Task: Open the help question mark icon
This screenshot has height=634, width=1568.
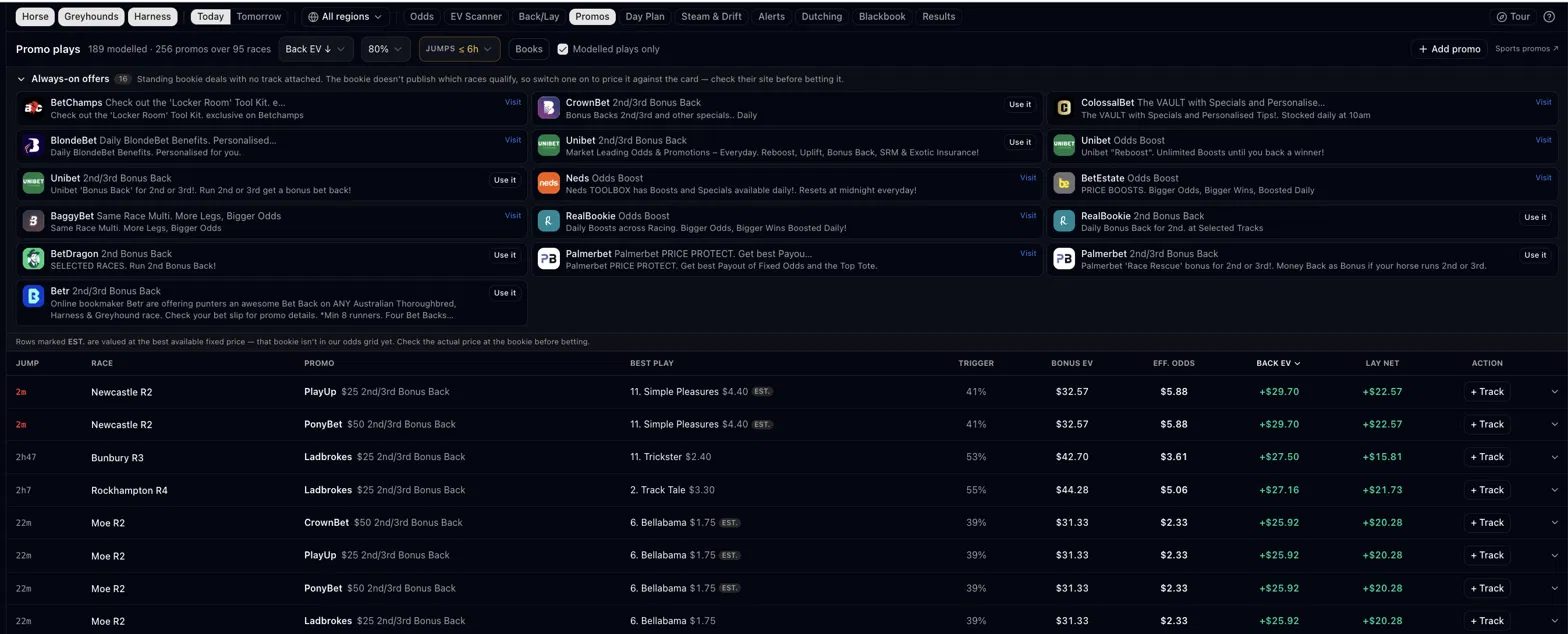Action: [1549, 17]
